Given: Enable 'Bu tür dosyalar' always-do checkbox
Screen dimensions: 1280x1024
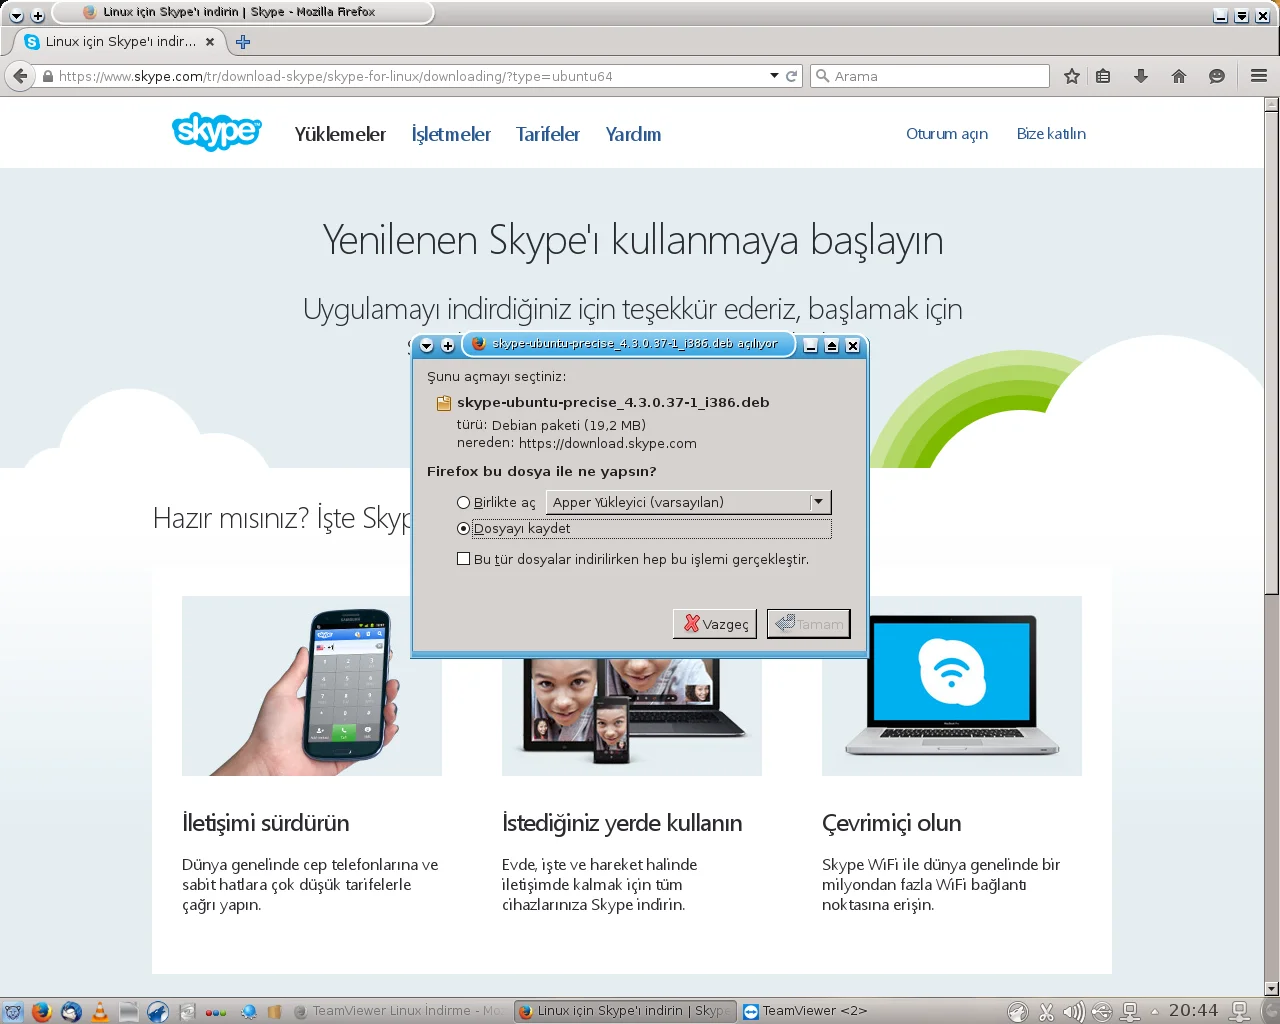Looking at the screenshot, I should (x=464, y=559).
